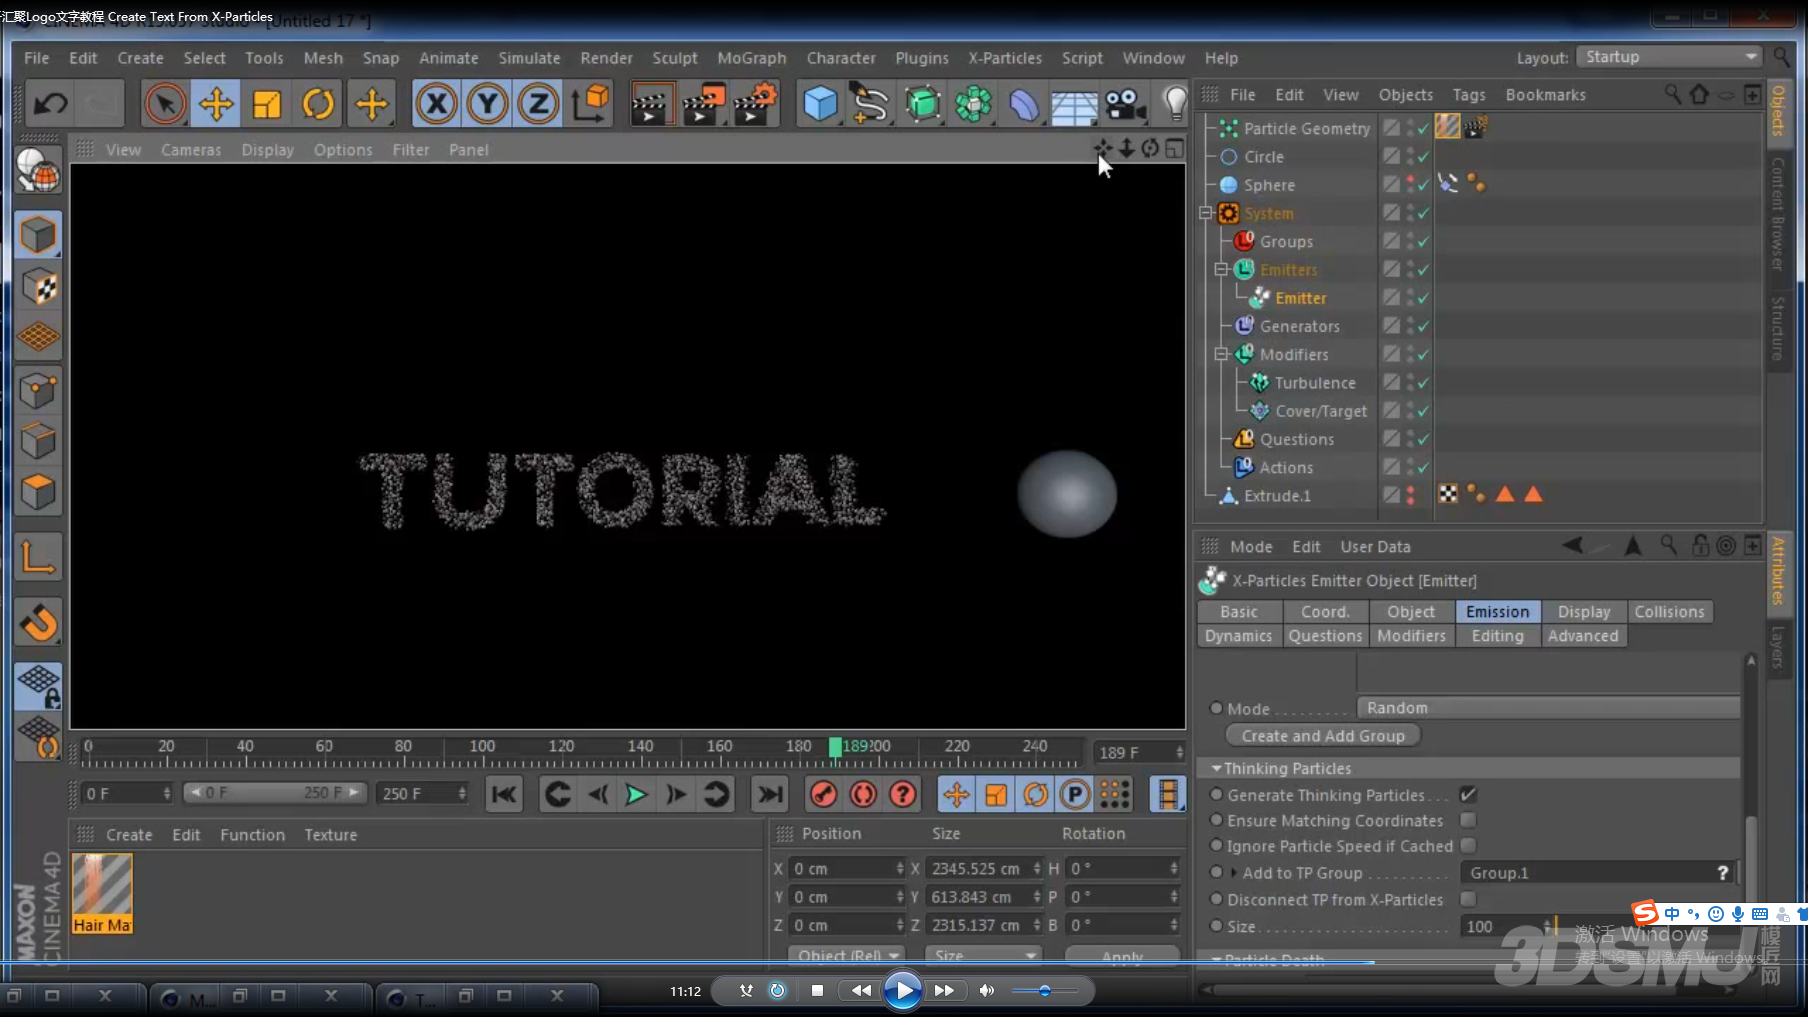Collapse the Emitters tree node
1808x1017 pixels.
pos(1221,269)
